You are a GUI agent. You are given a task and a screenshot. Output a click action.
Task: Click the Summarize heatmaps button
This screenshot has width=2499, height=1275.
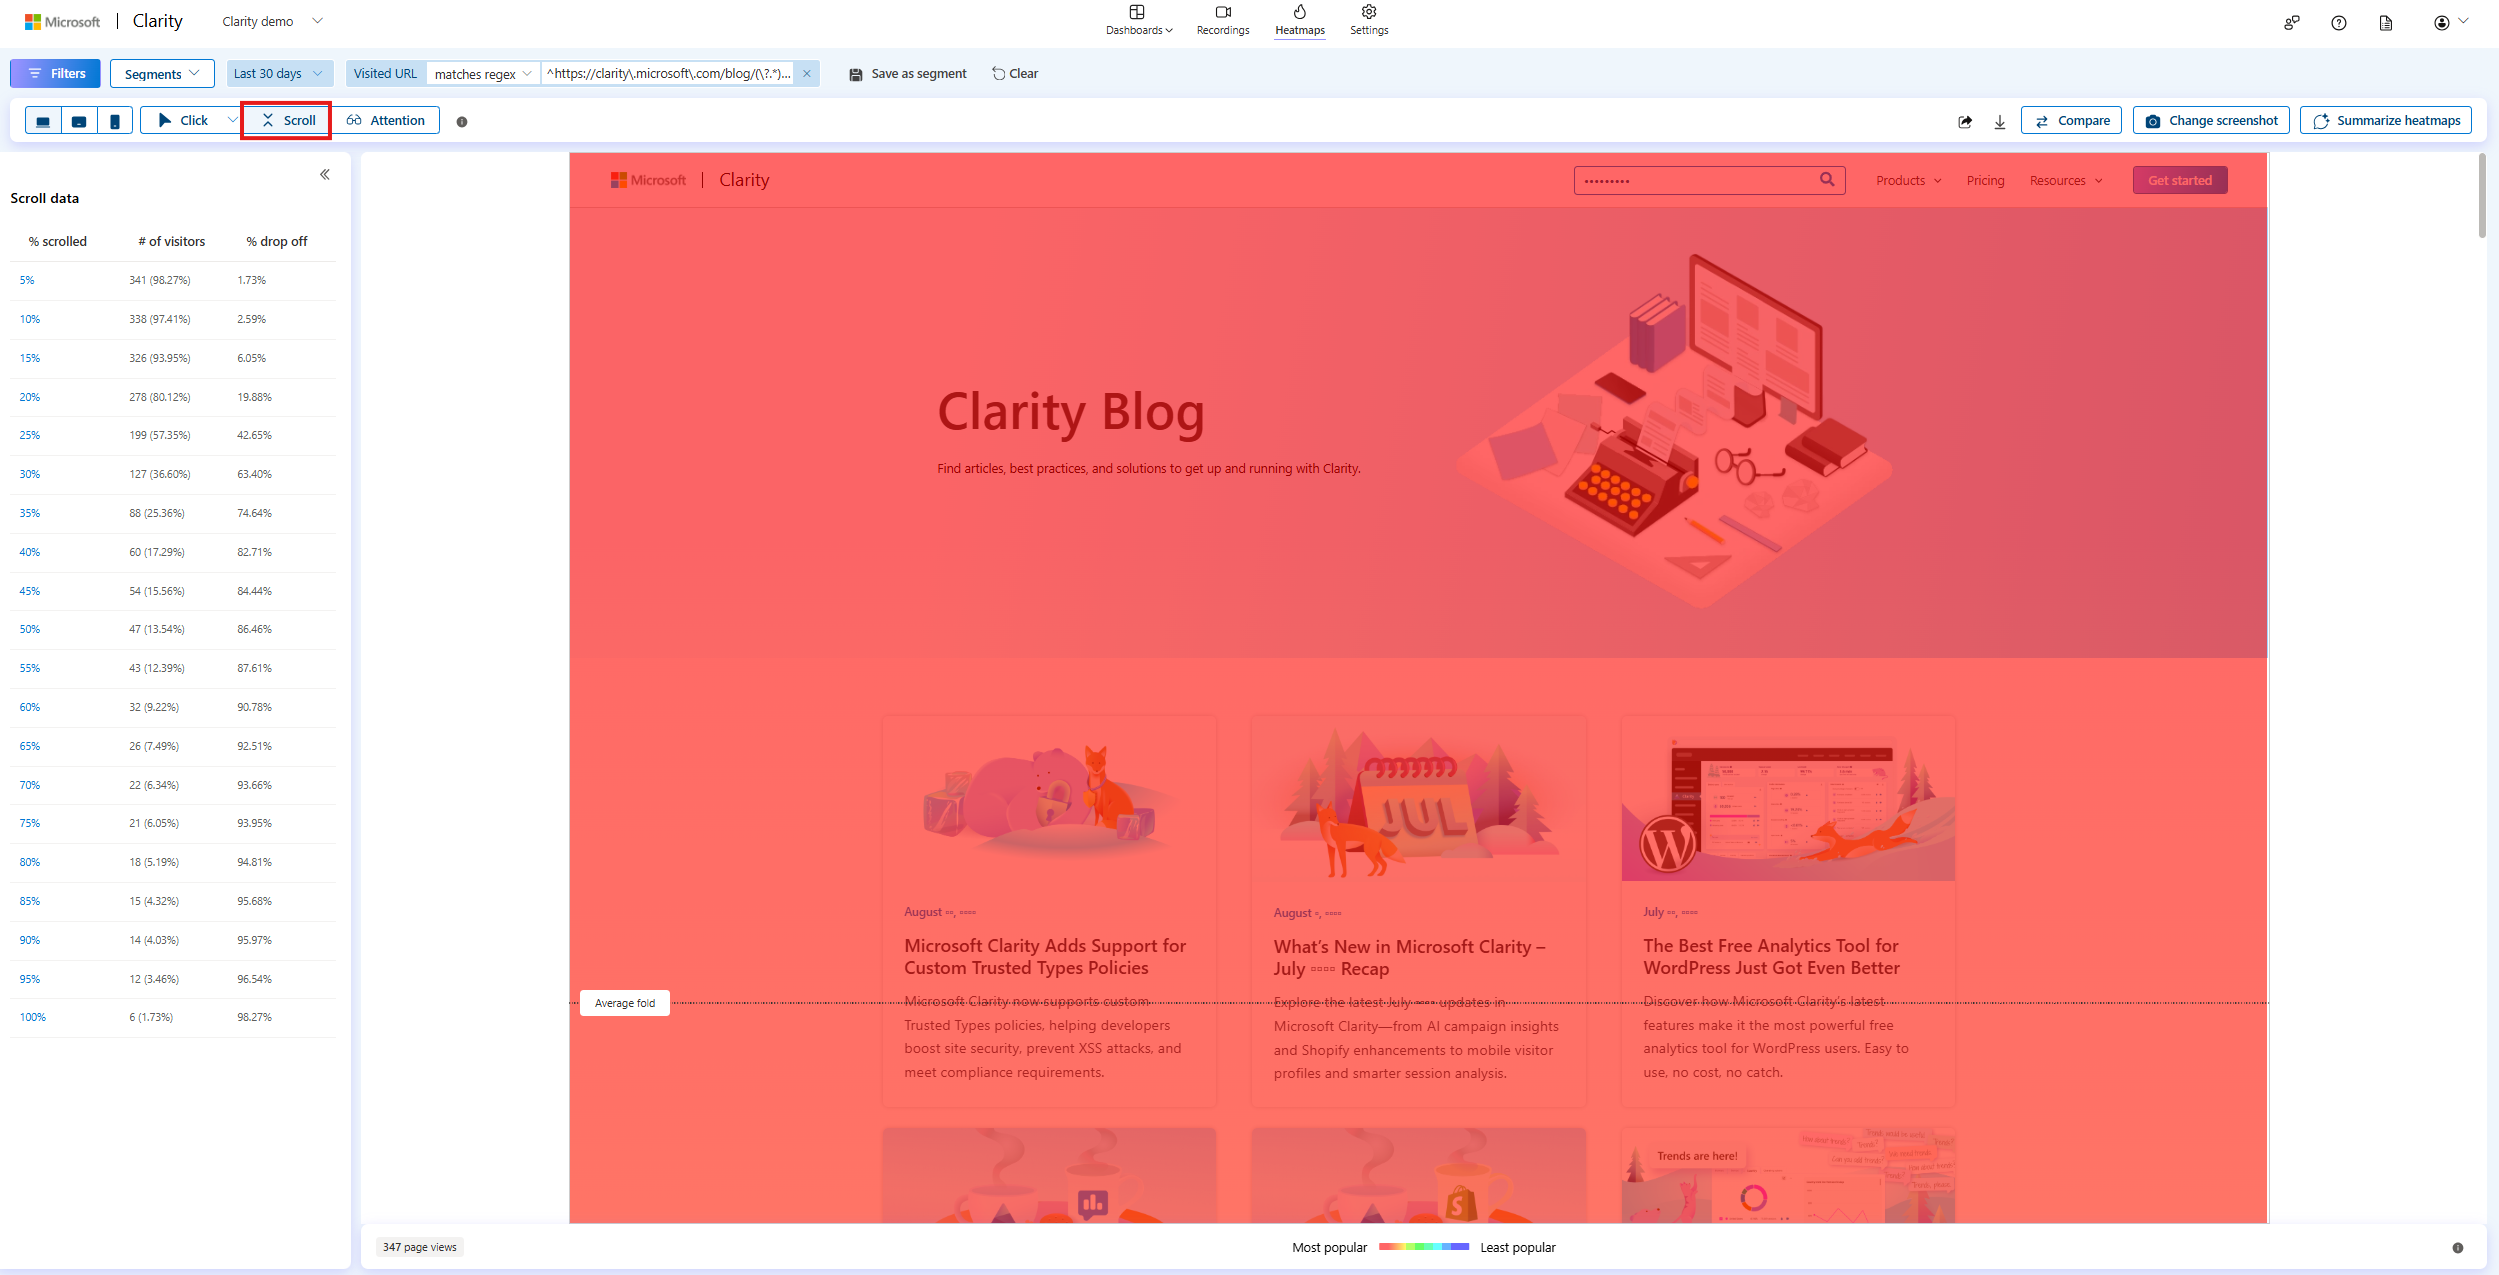[x=2385, y=120]
